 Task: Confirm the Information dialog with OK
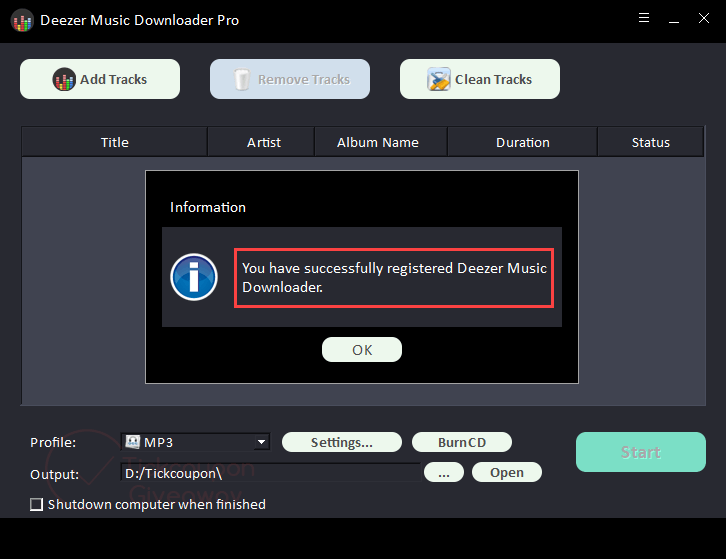point(362,350)
